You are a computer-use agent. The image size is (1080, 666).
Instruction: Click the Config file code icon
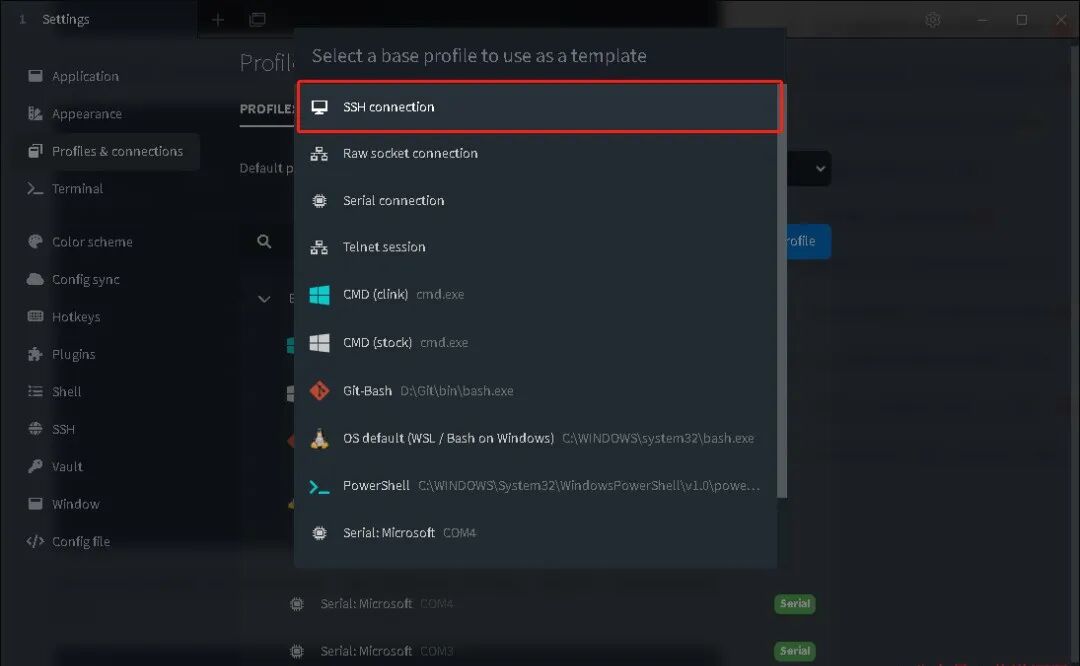(x=35, y=541)
